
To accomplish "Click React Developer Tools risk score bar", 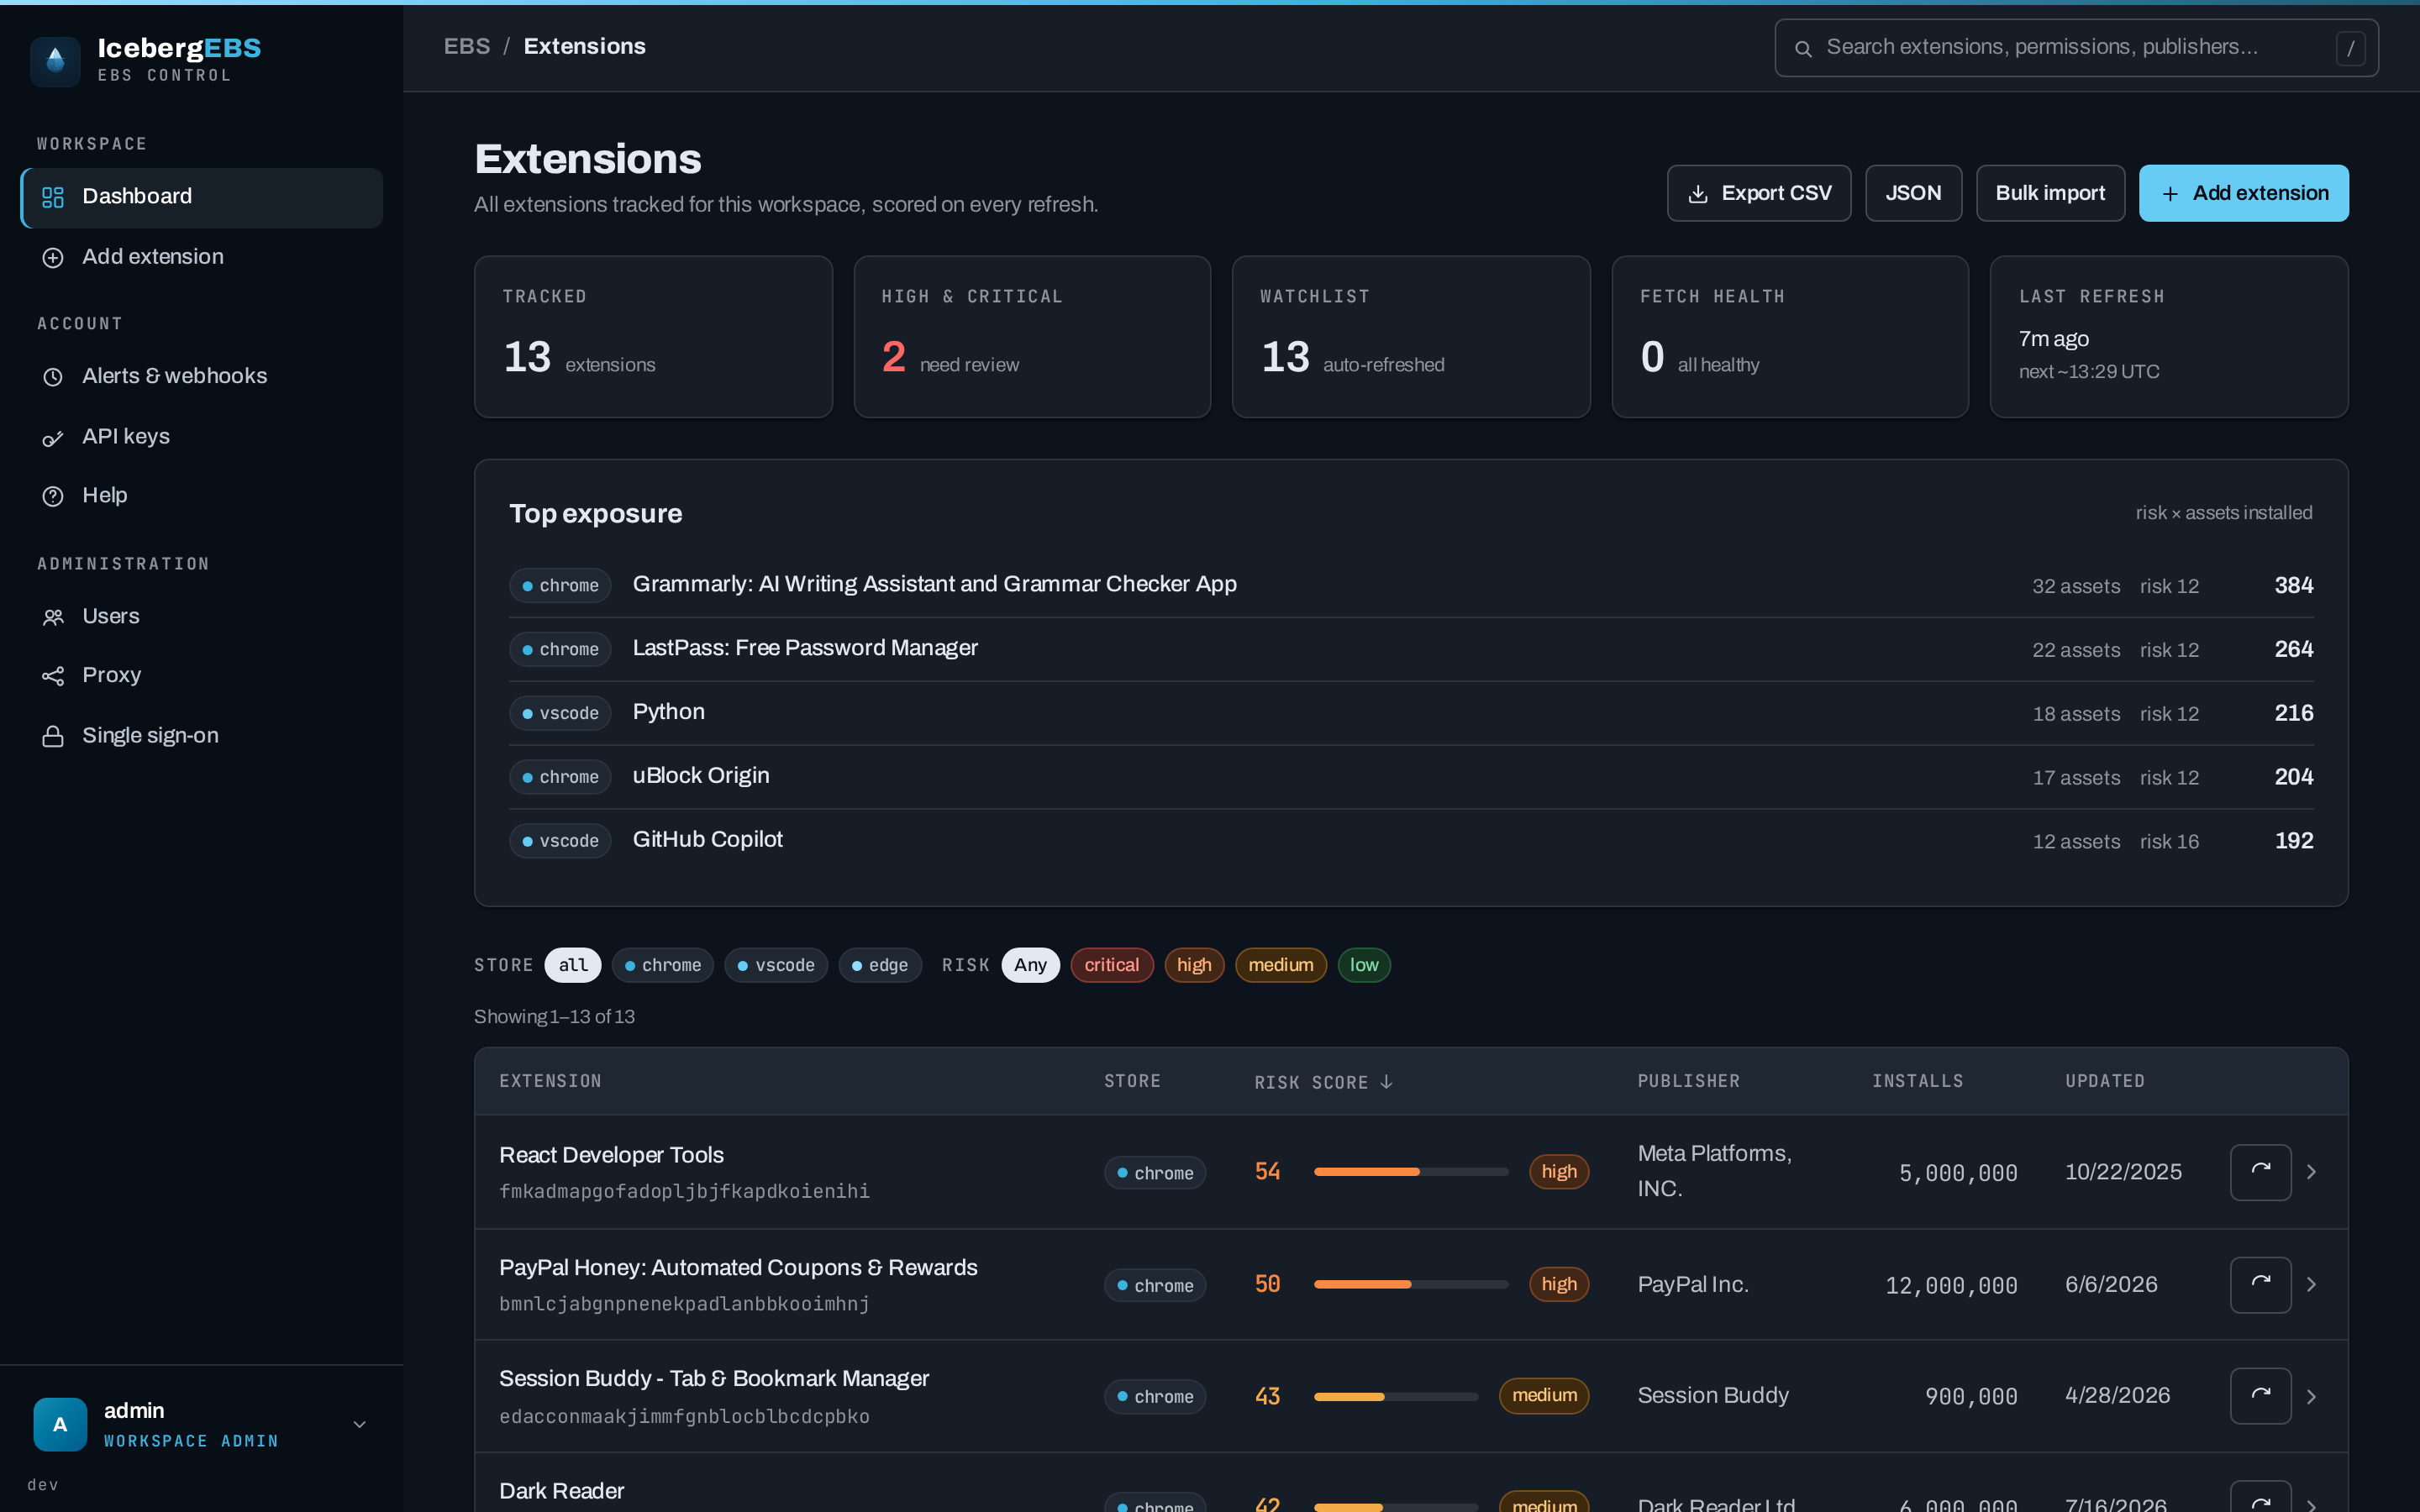I will coord(1411,1172).
